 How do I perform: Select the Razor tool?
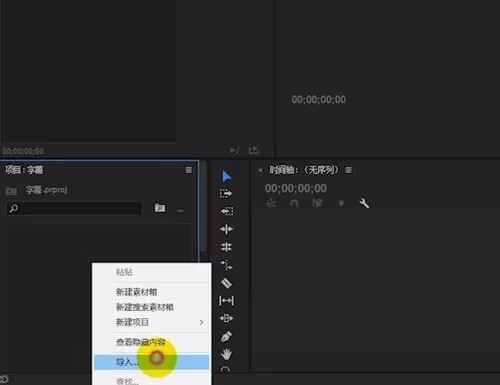click(x=226, y=283)
